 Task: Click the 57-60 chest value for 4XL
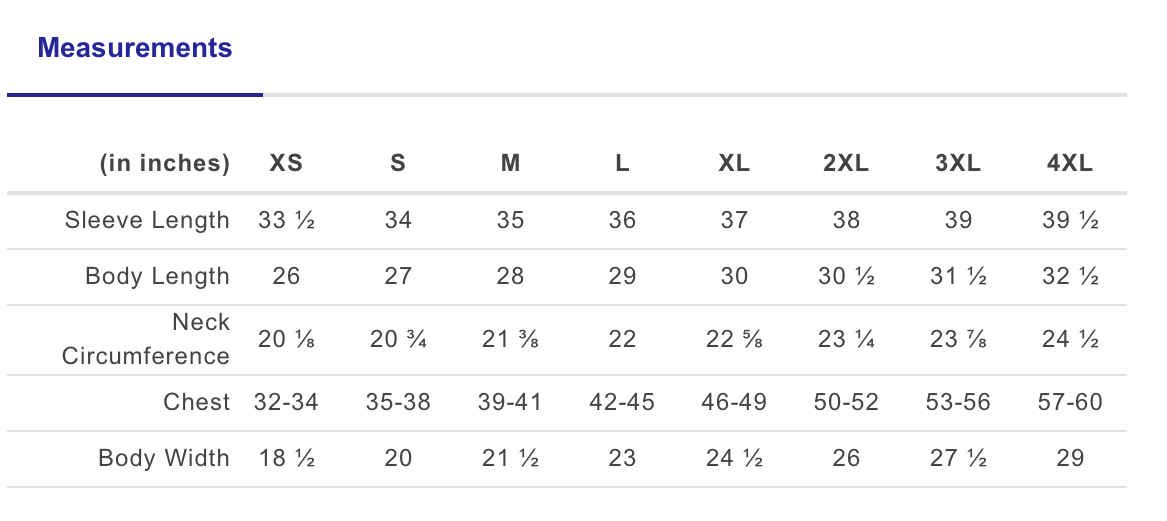pyautogui.click(x=1070, y=402)
